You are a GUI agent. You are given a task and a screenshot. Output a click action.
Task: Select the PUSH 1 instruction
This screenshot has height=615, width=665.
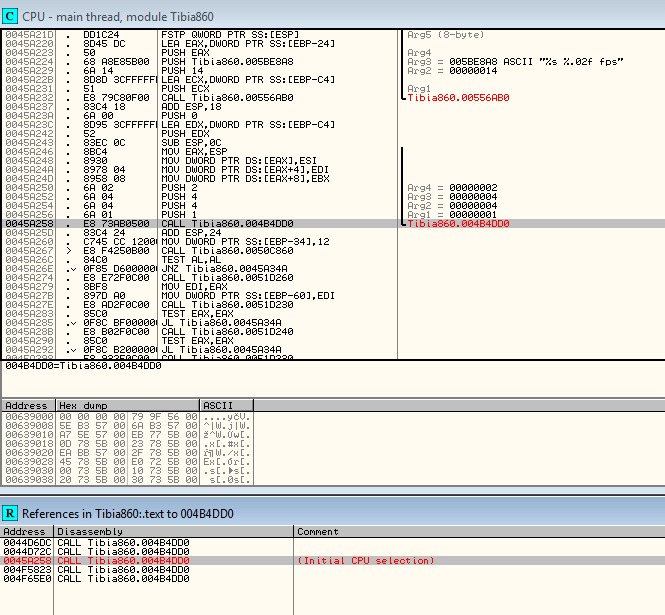179,215
